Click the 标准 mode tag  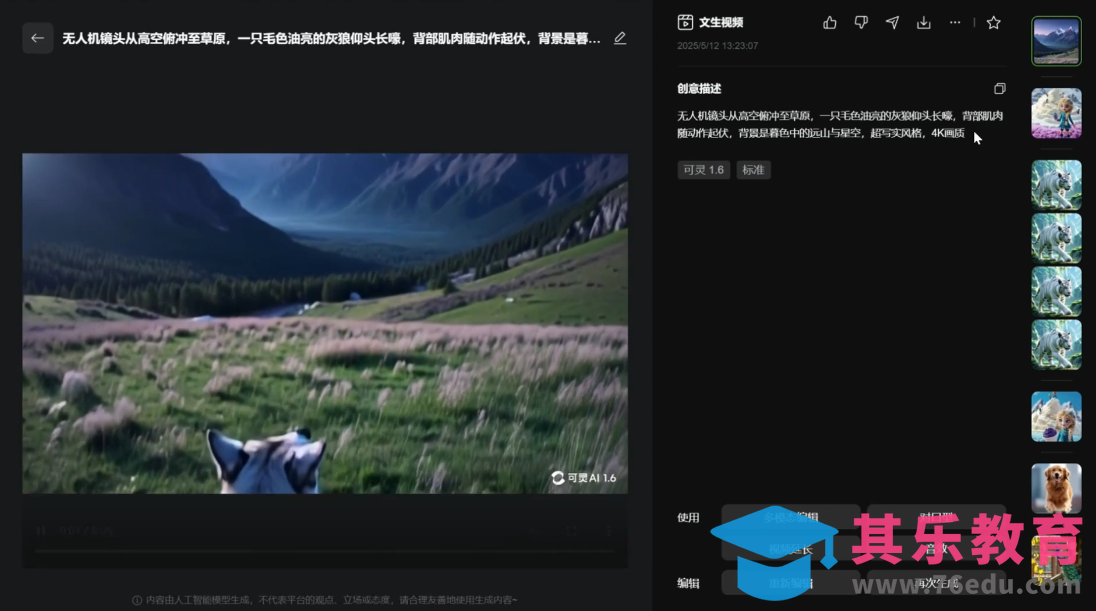(753, 170)
